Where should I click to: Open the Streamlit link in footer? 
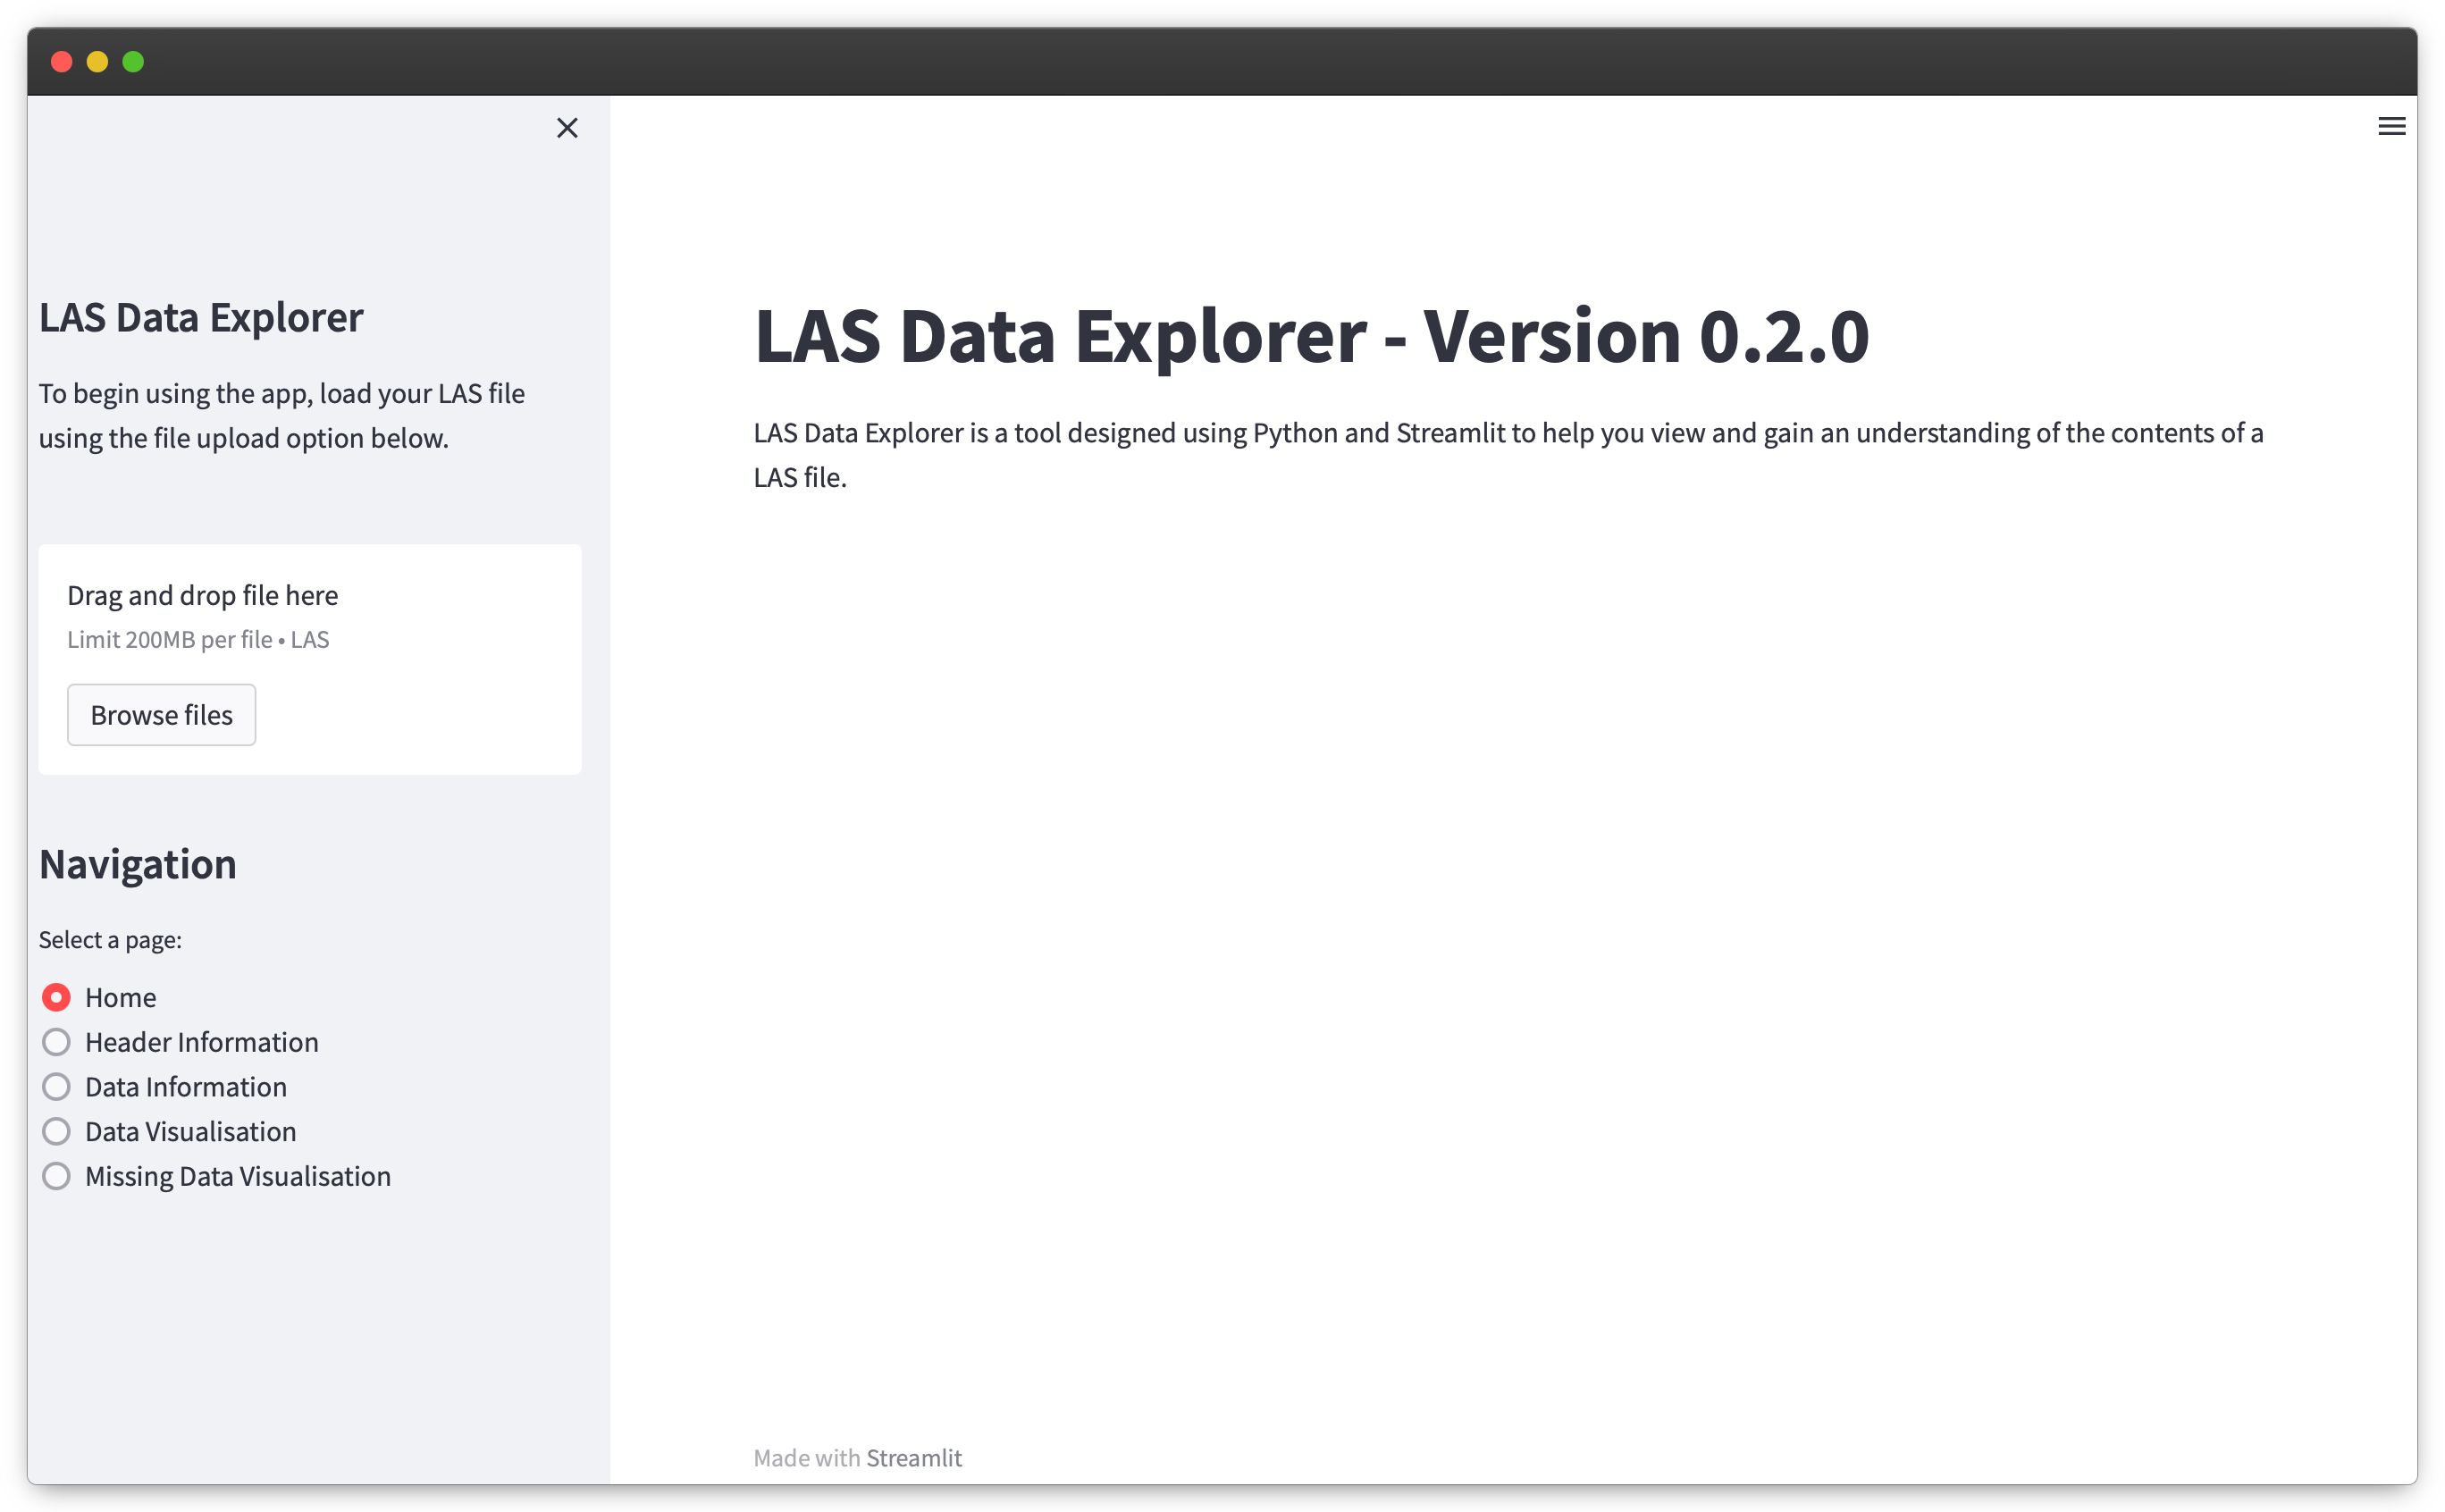pos(913,1458)
